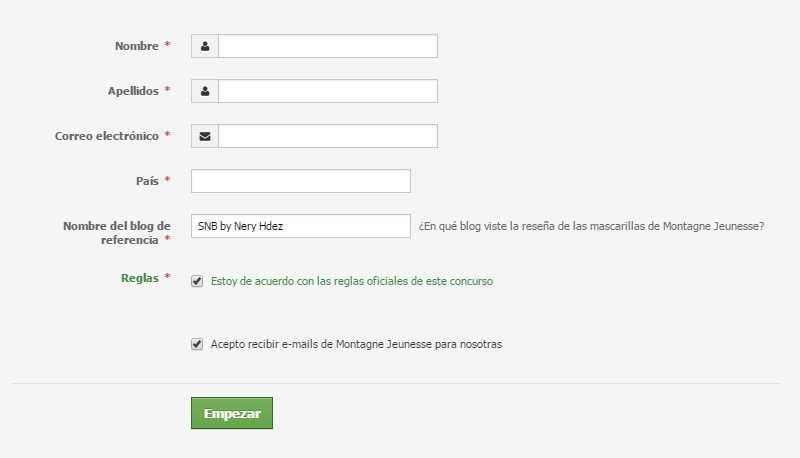The width and height of the screenshot is (800, 458).
Task: Click the blog field containing SNB by Nery Hdez
Action: coord(301,226)
